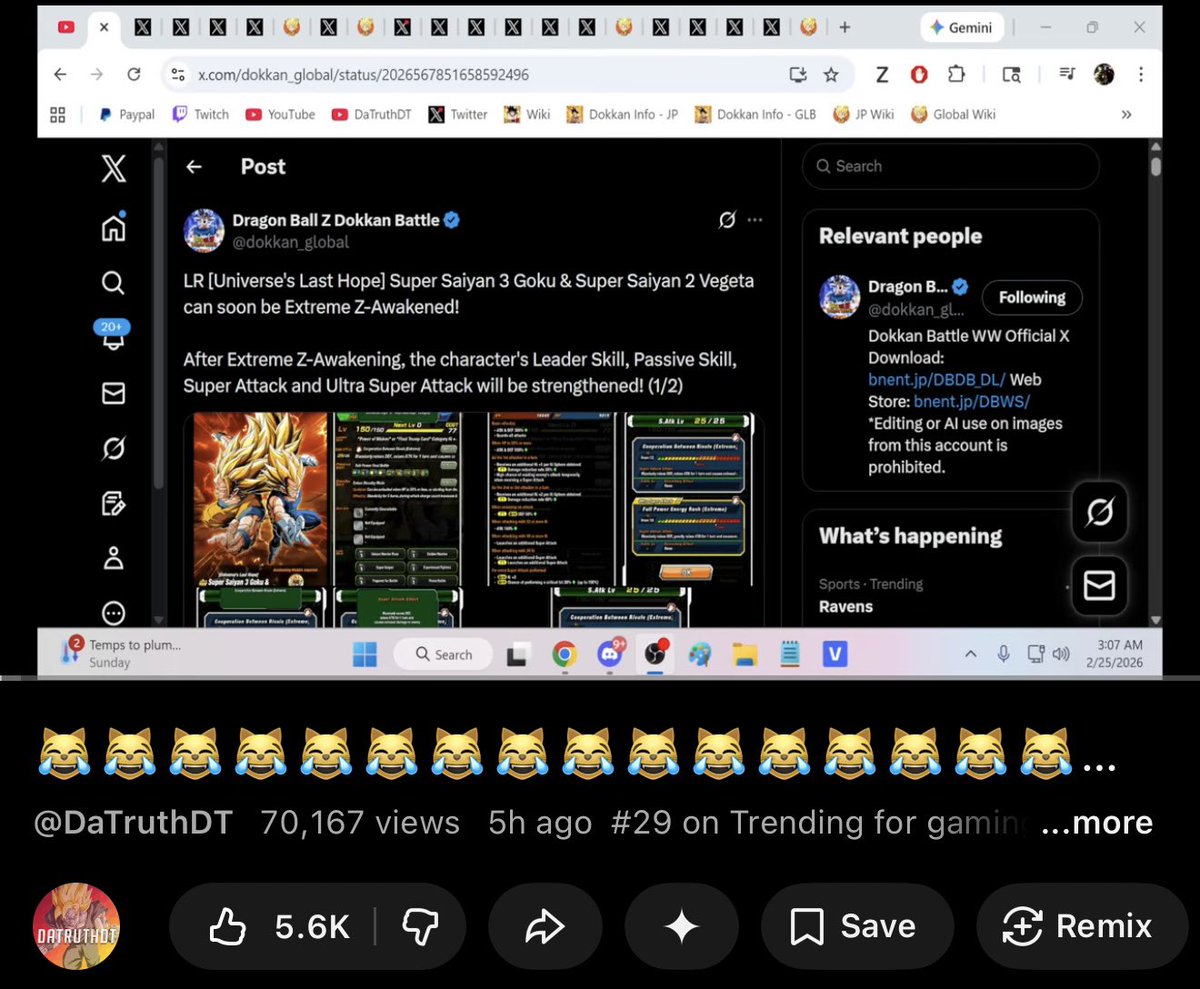The height and width of the screenshot is (989, 1200).
Task: View site information icon in address bar
Action: pos(178,74)
